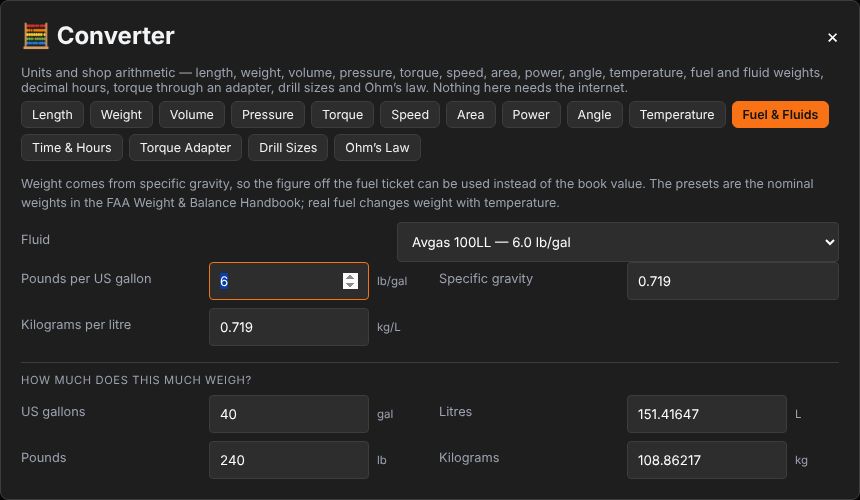Click the 'lb/gal' unit label
This screenshot has height=500, width=860.
392,281
